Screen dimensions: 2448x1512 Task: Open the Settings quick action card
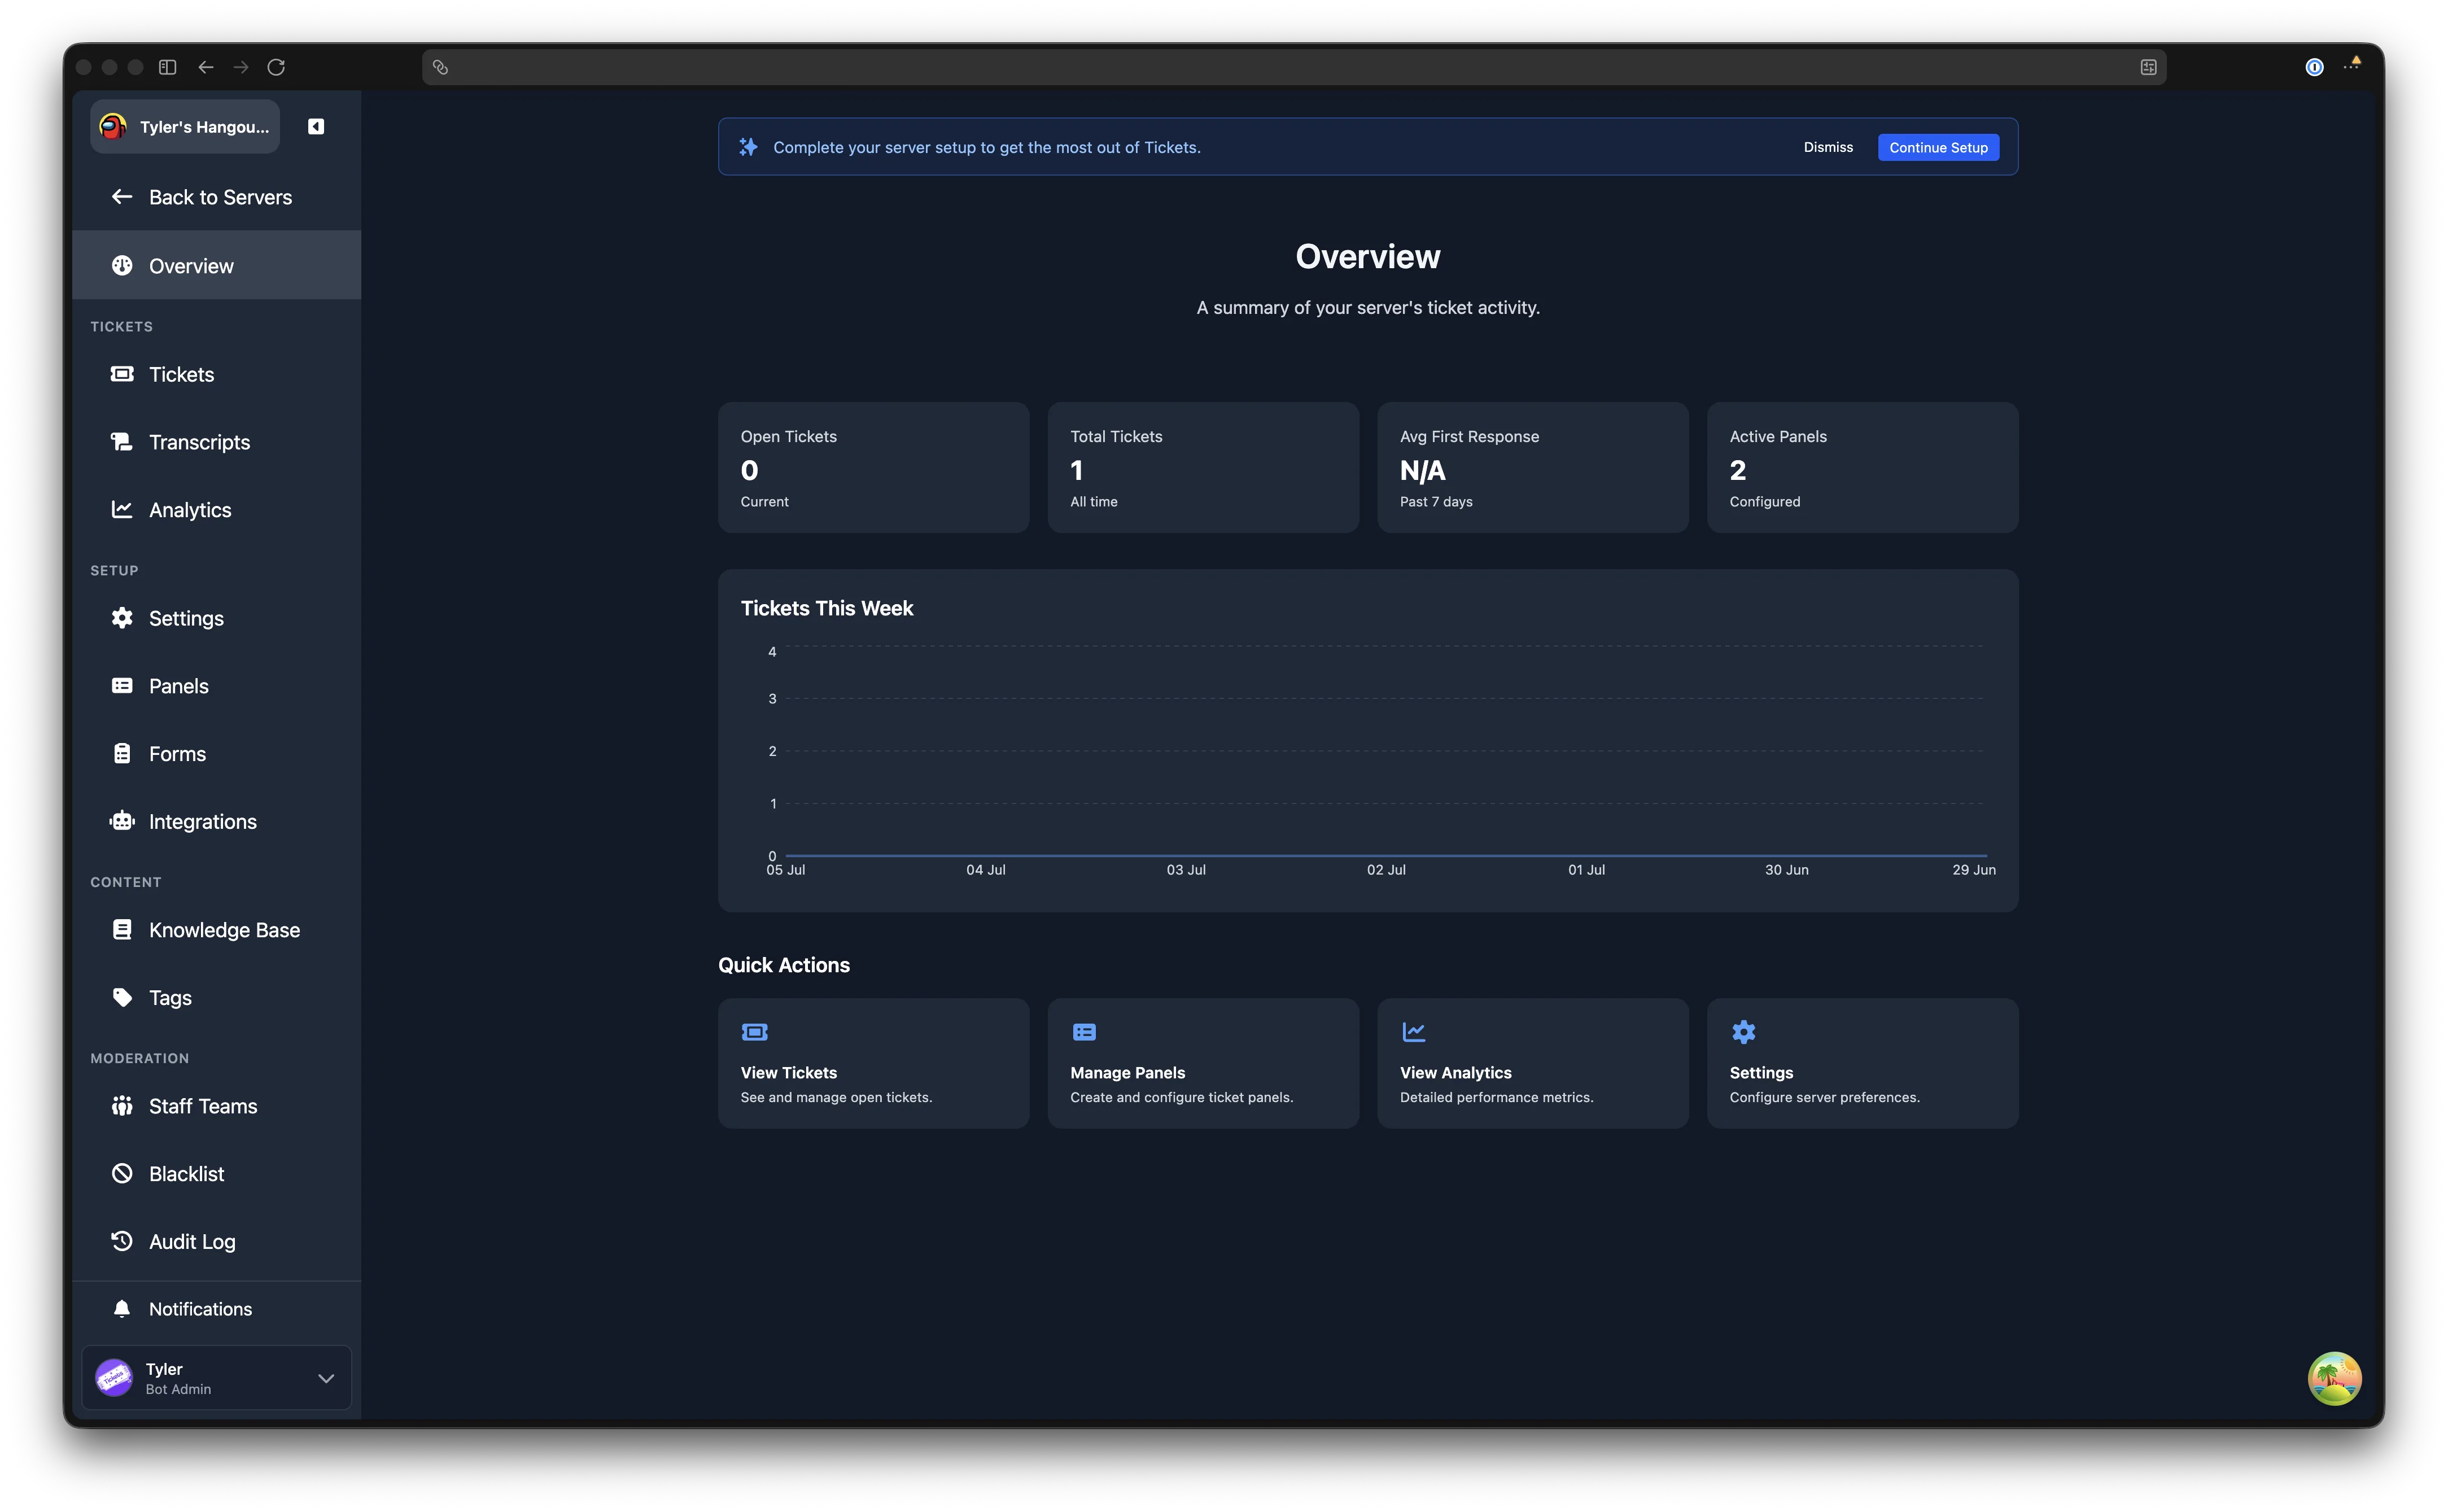(x=1863, y=1063)
